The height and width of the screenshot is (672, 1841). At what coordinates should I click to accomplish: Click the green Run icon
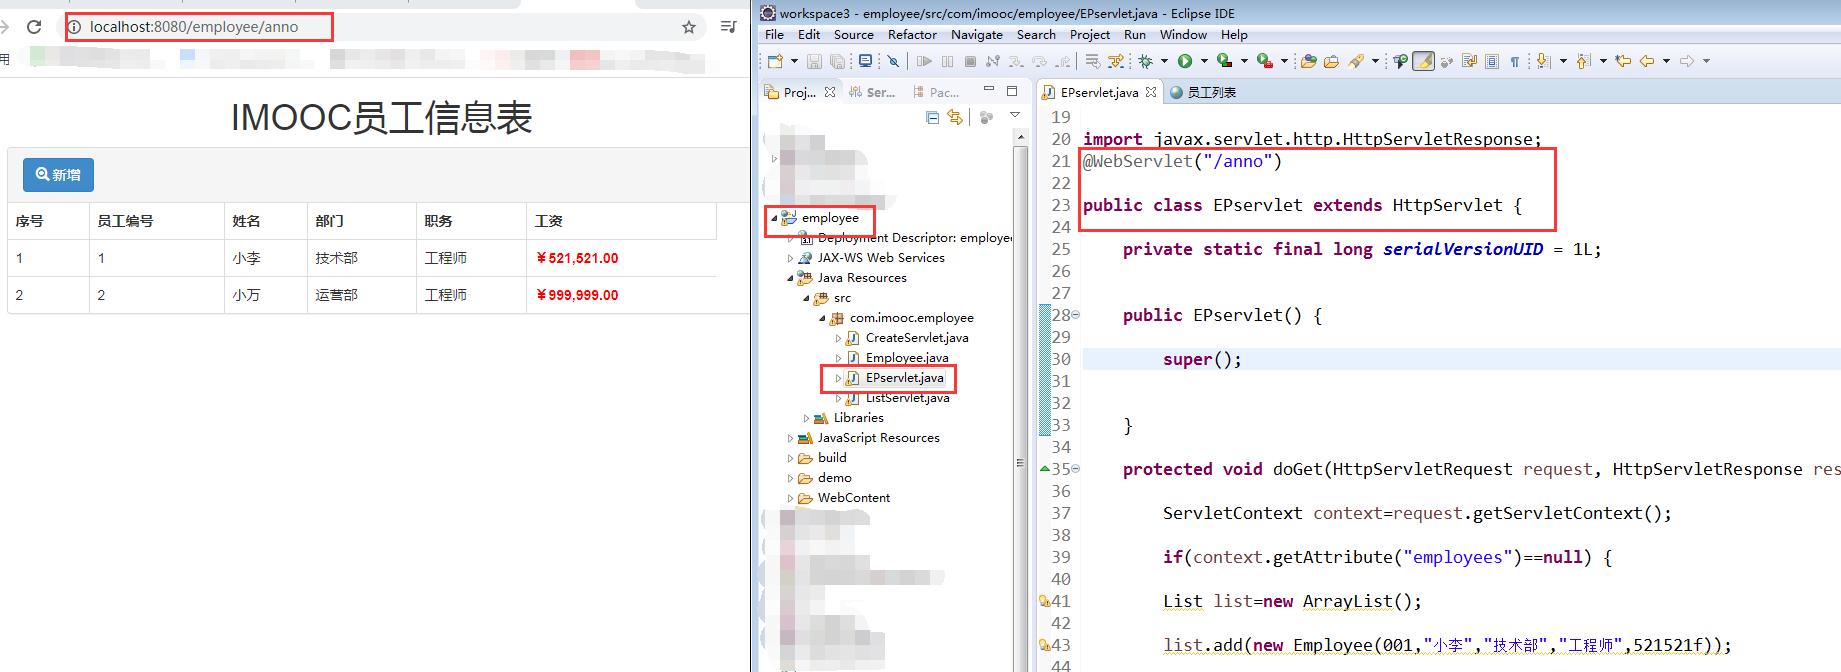(x=1184, y=61)
